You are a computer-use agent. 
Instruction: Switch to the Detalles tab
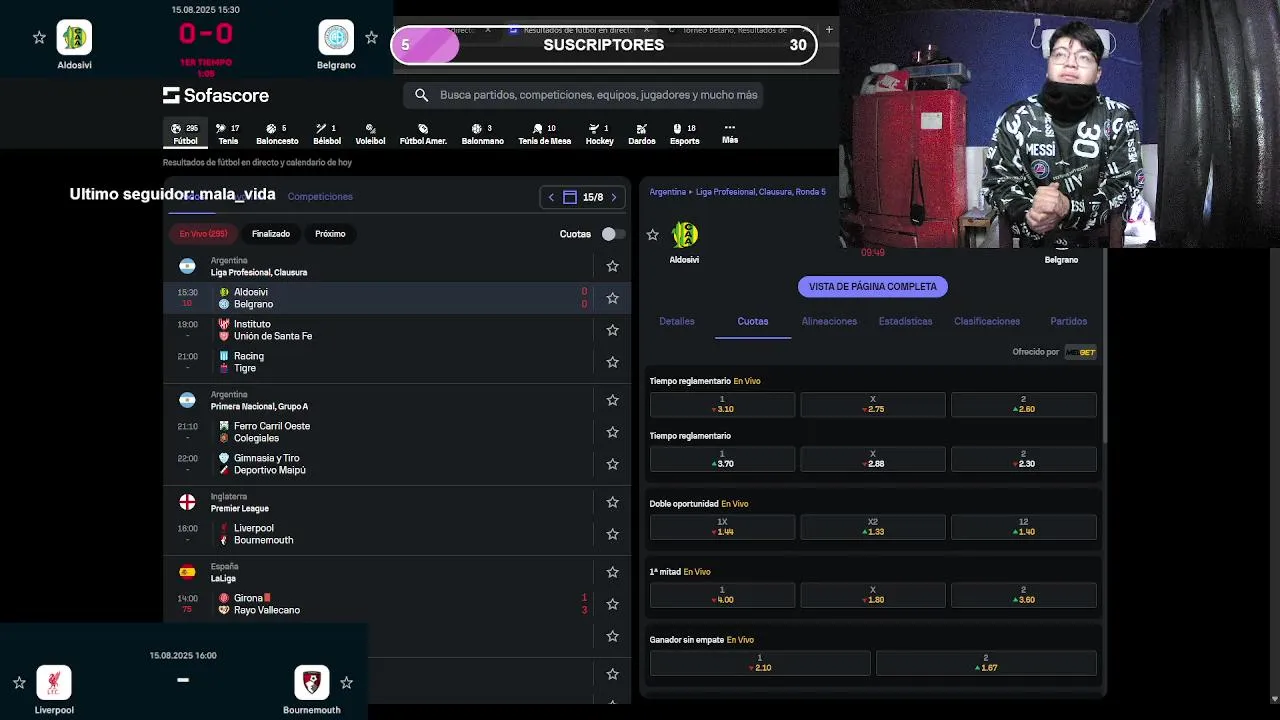click(677, 321)
